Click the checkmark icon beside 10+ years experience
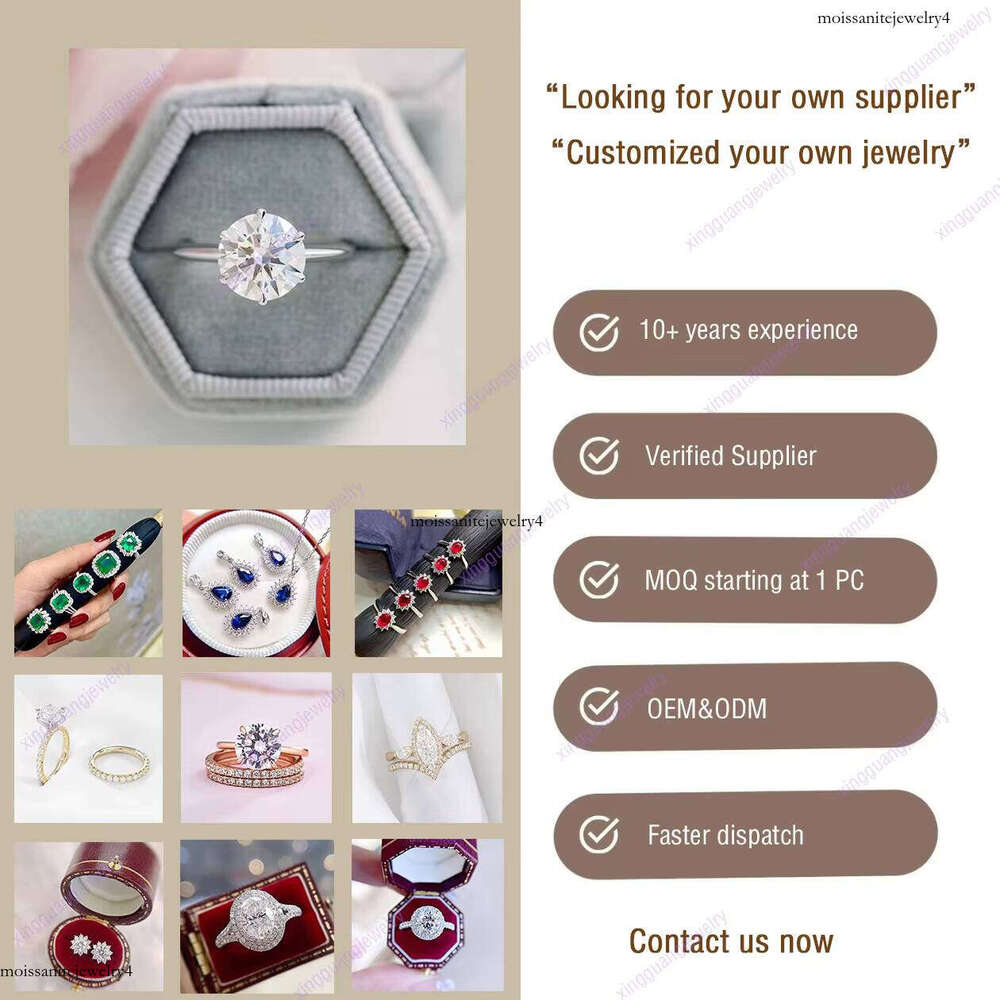This screenshot has height=1000, width=1000. (598, 332)
